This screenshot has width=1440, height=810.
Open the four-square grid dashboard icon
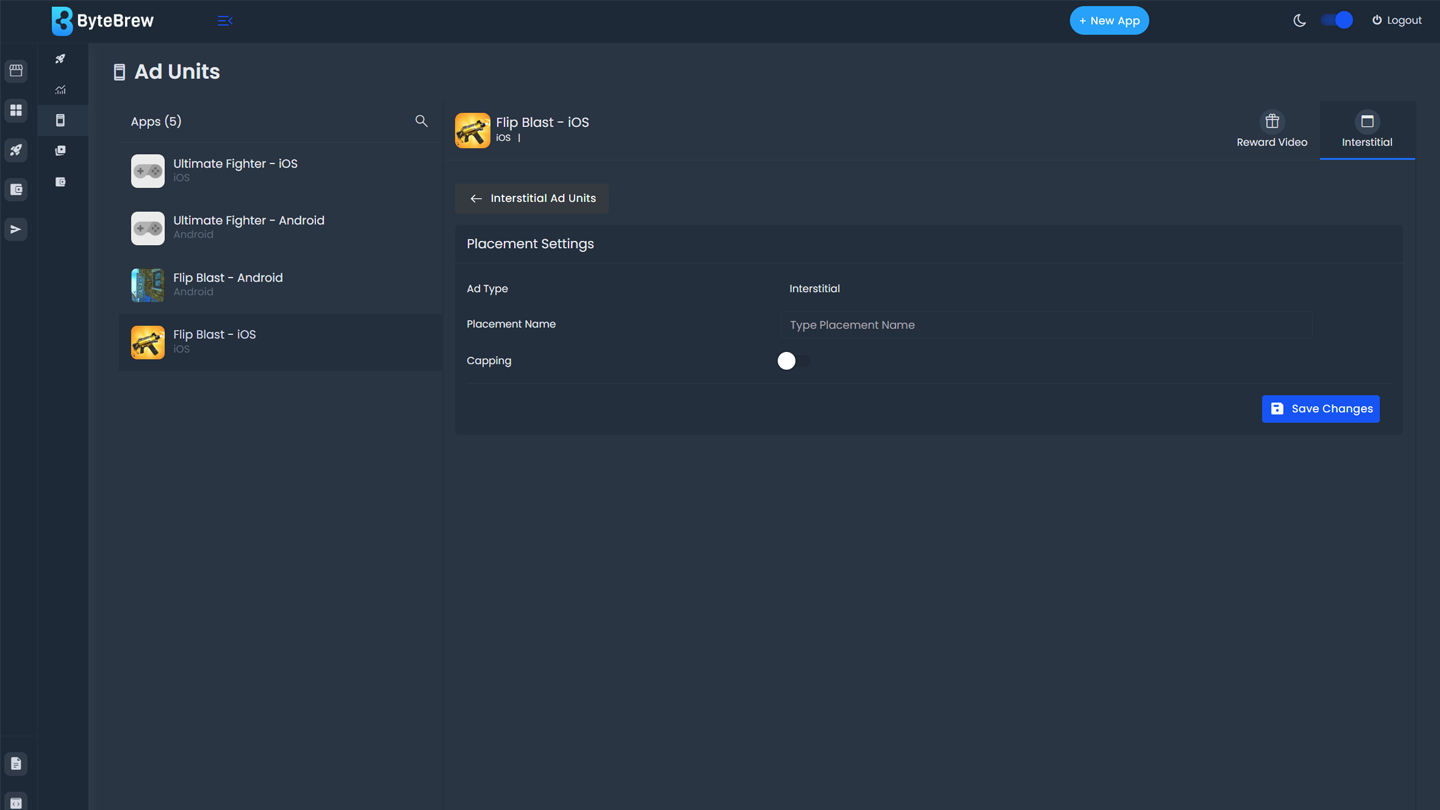click(x=16, y=111)
